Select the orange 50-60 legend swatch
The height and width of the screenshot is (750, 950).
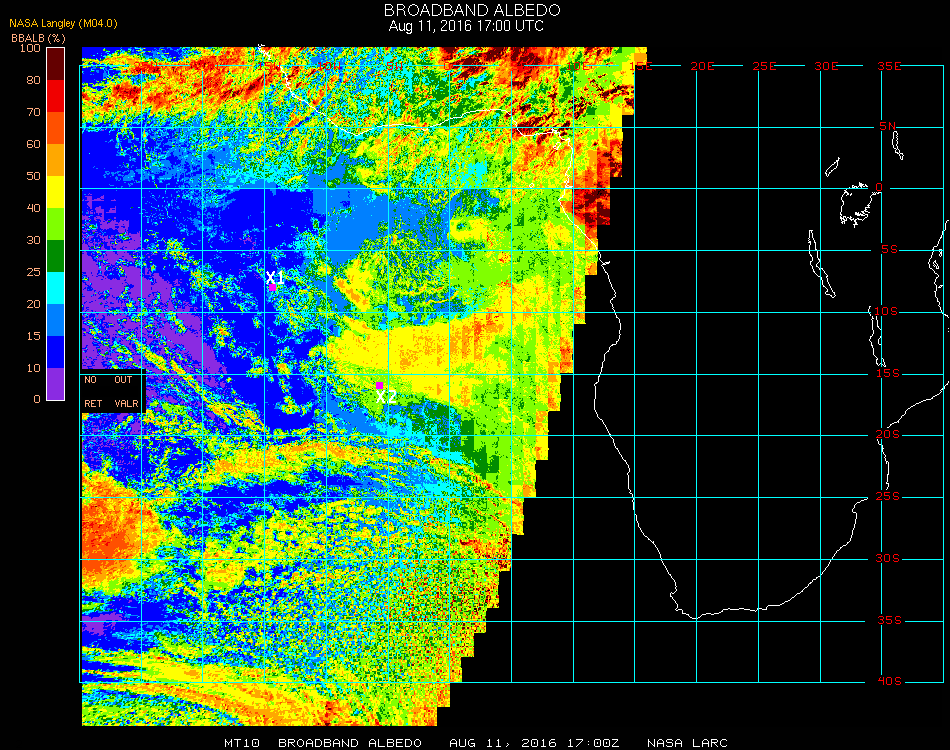pyautogui.click(x=56, y=160)
